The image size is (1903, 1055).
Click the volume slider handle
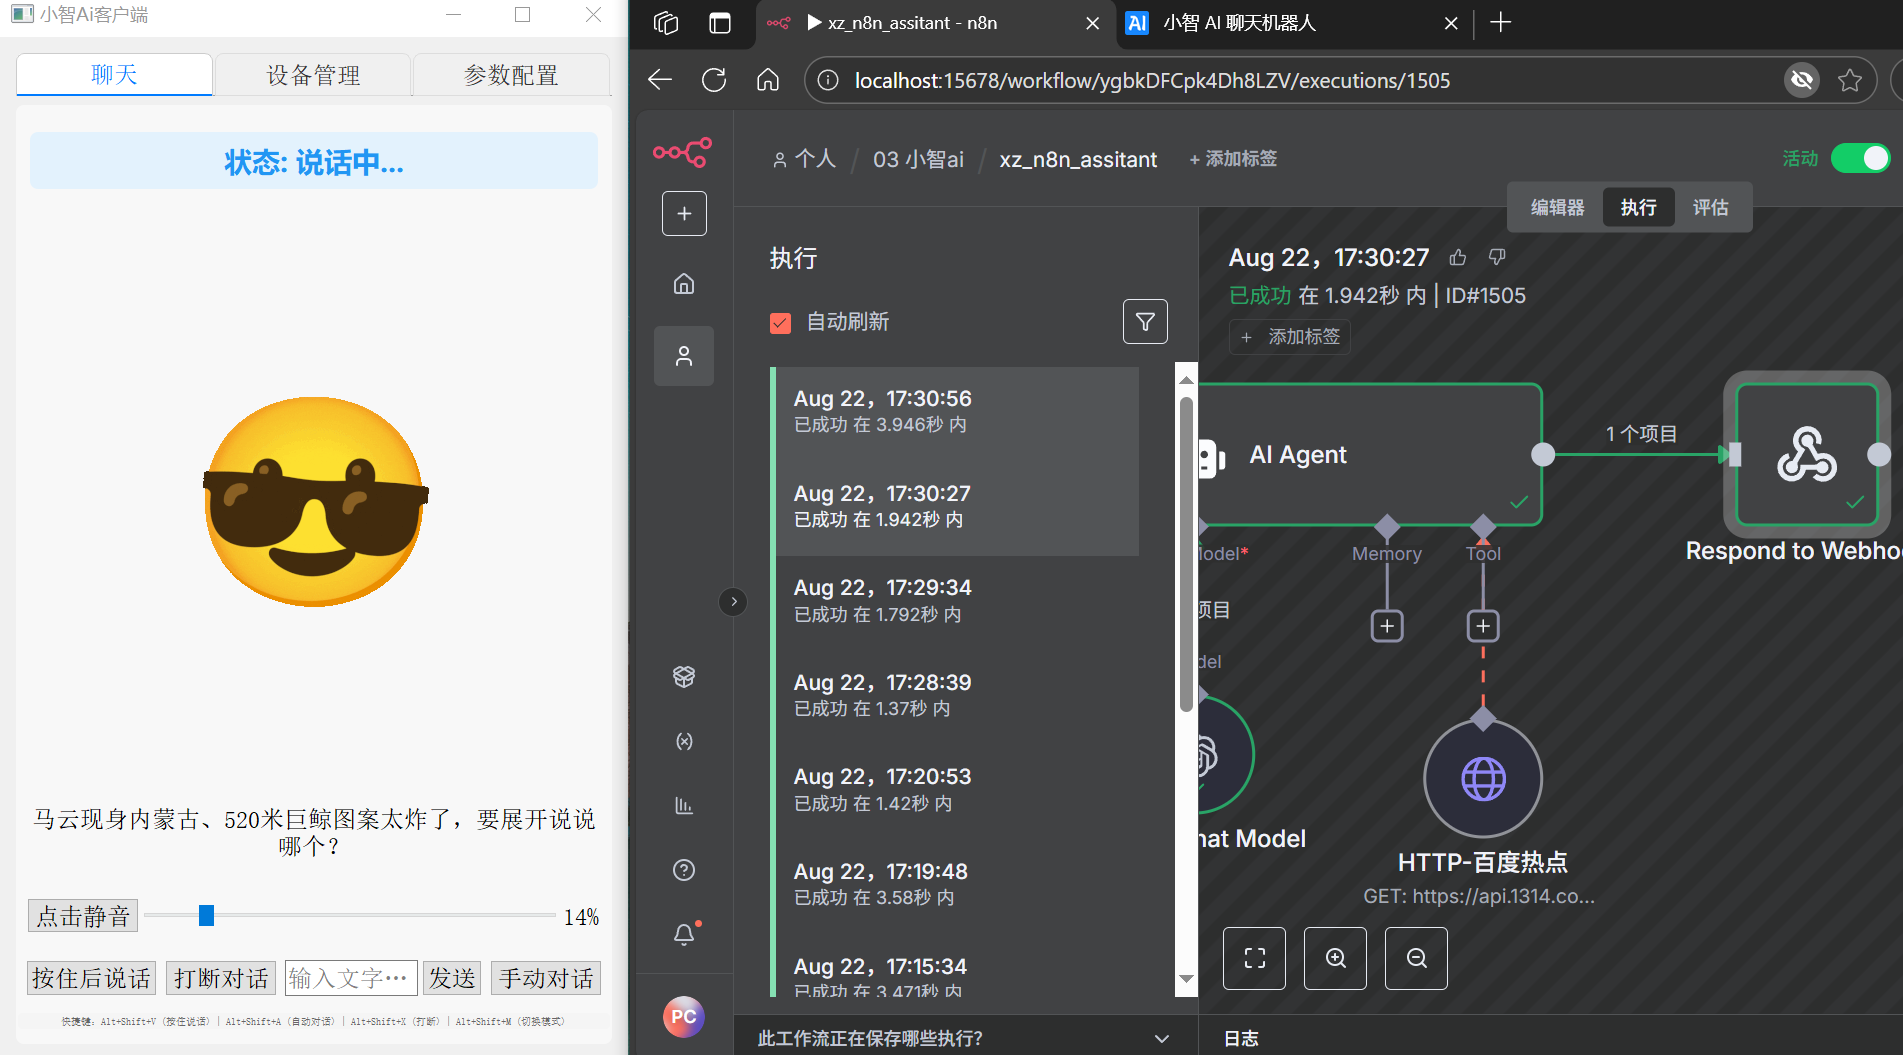coord(206,915)
